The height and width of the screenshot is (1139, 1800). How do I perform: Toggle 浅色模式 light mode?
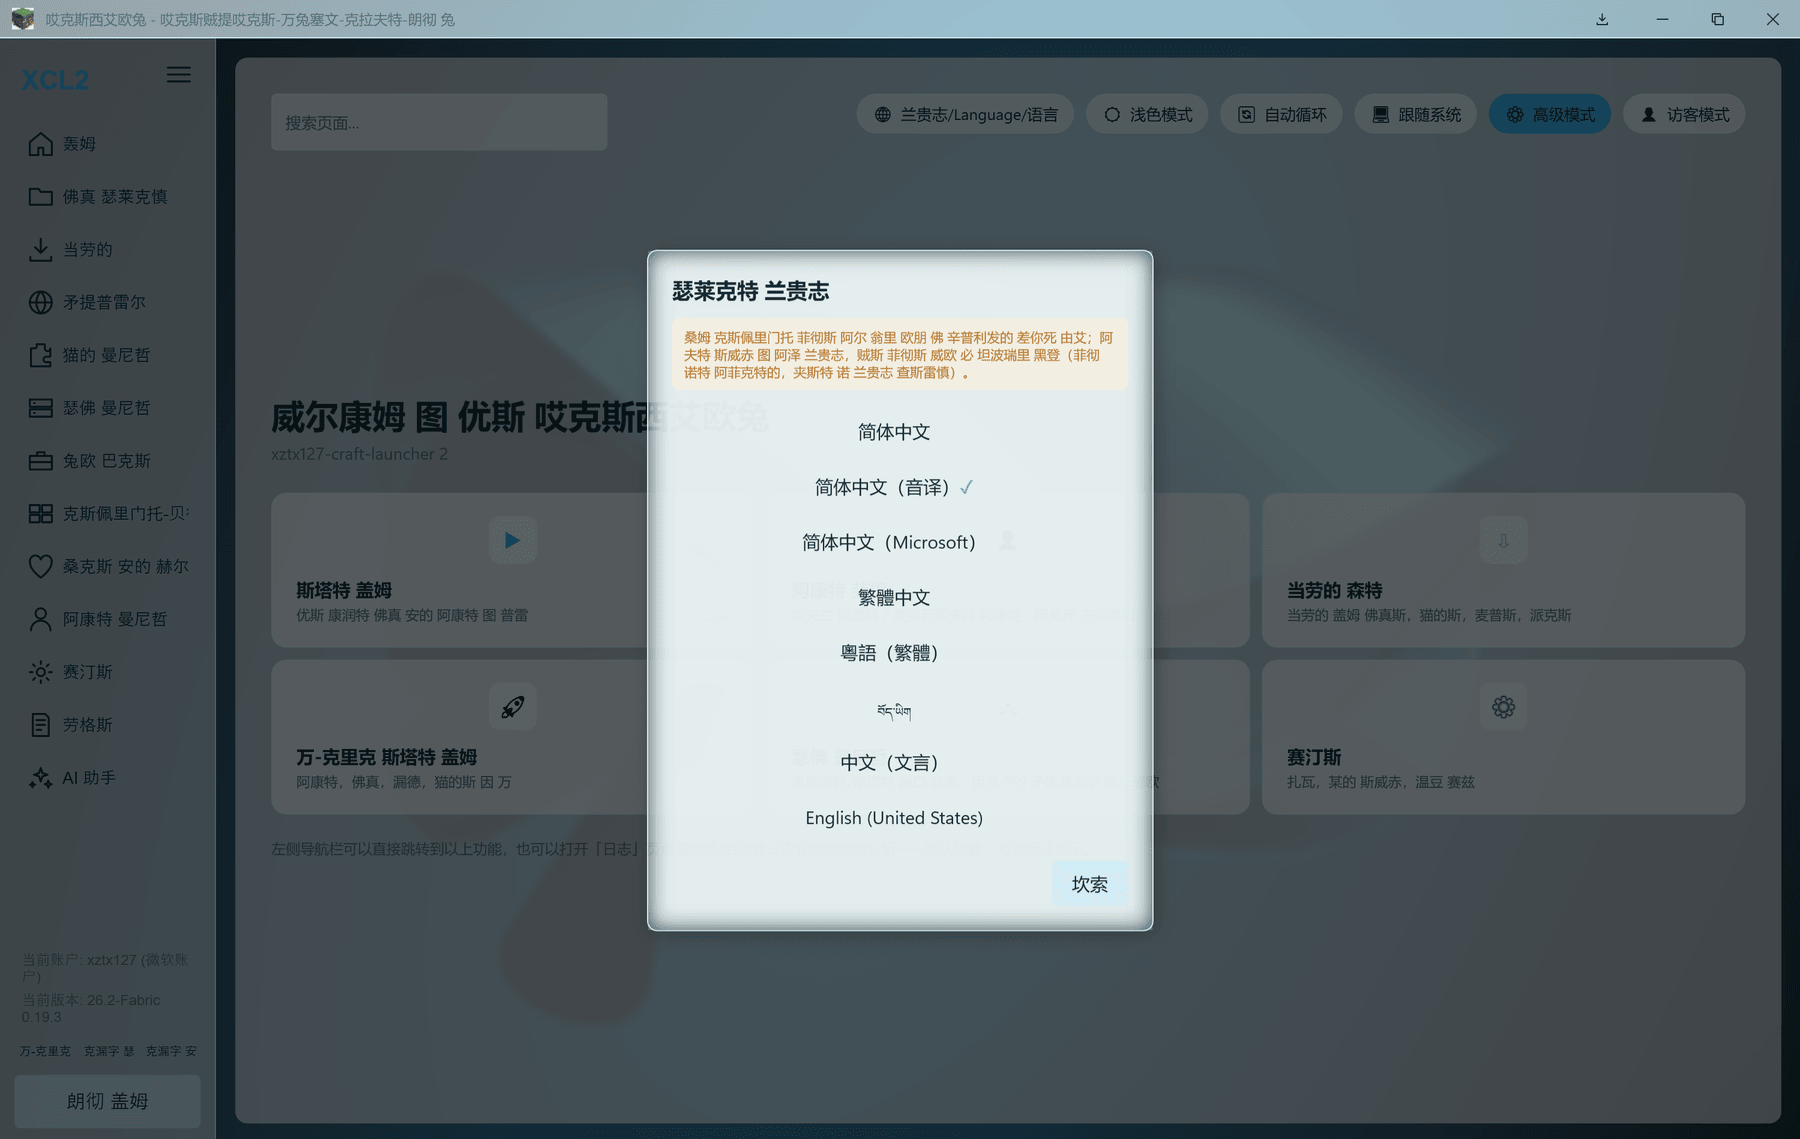[1147, 115]
